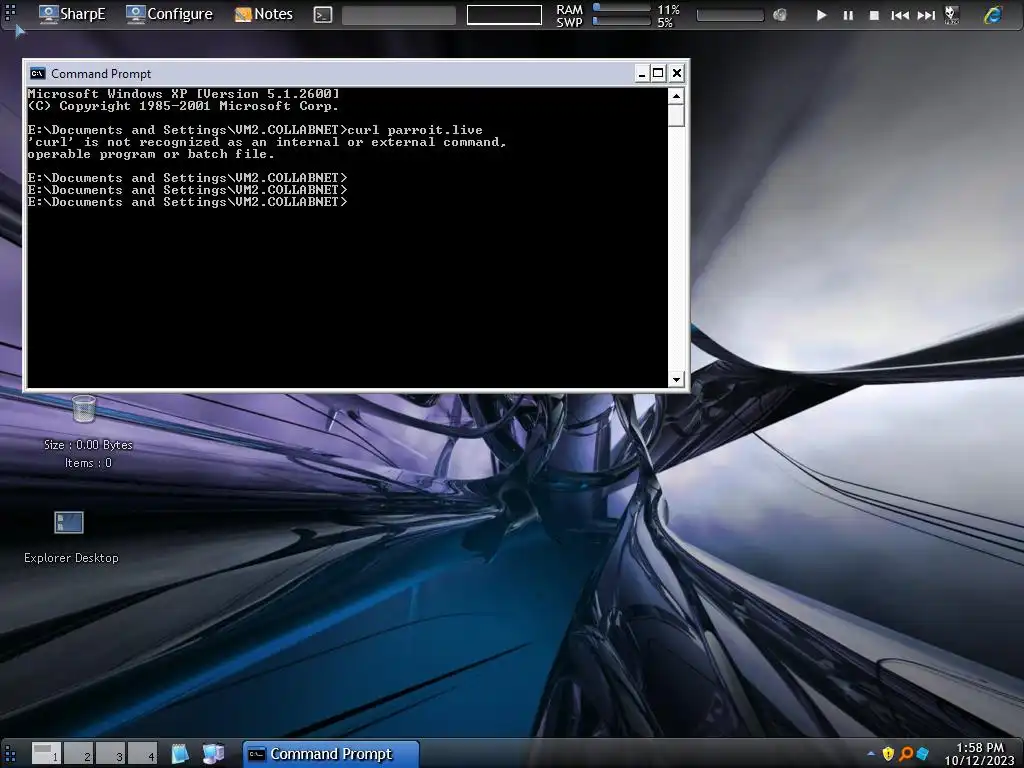The height and width of the screenshot is (768, 1024).
Task: Click the bottom bar grip handle dots
Action: tap(10, 753)
